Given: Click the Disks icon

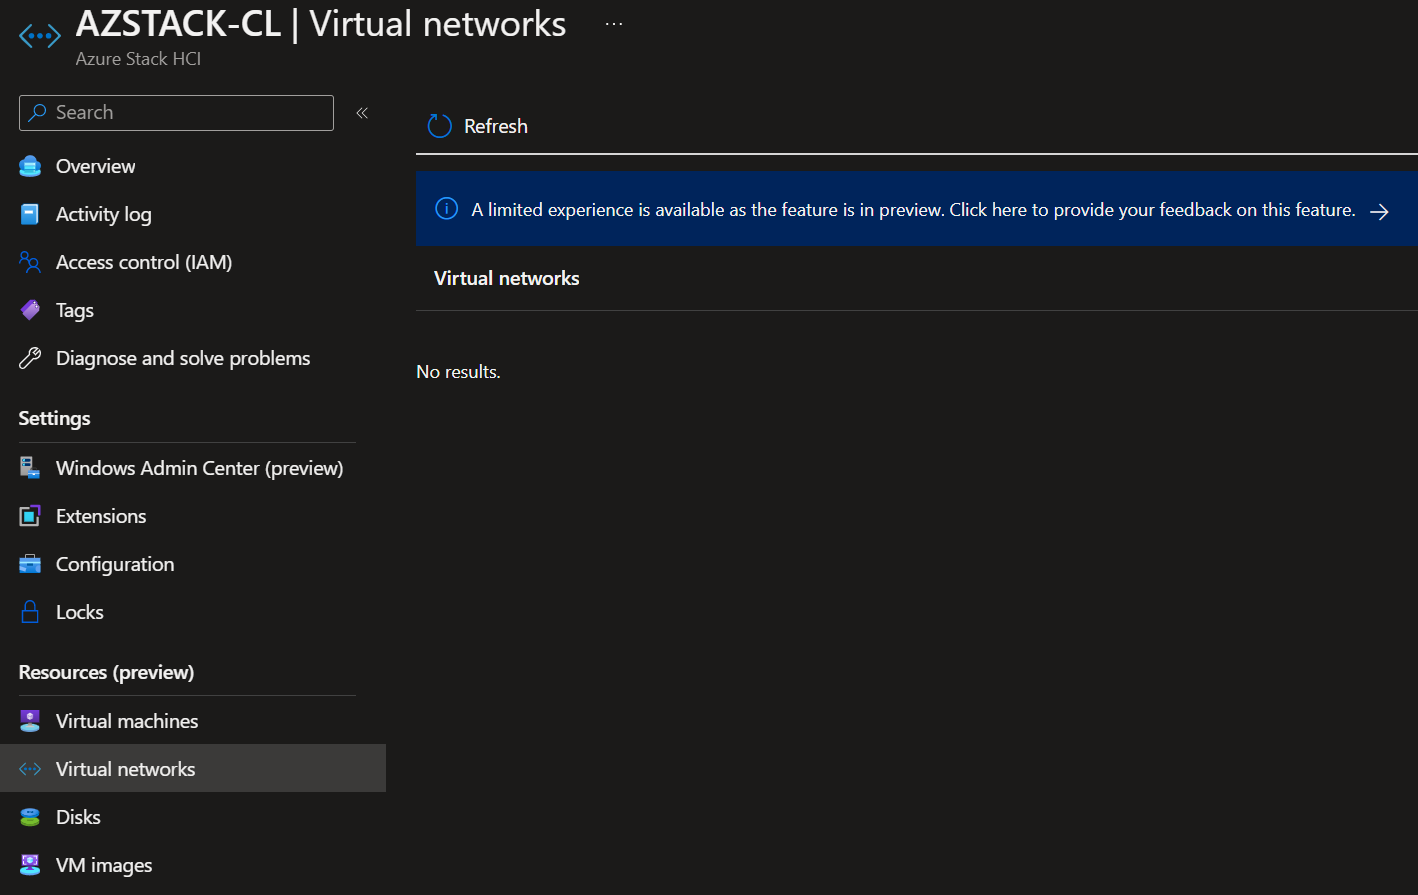Looking at the screenshot, I should tap(29, 816).
